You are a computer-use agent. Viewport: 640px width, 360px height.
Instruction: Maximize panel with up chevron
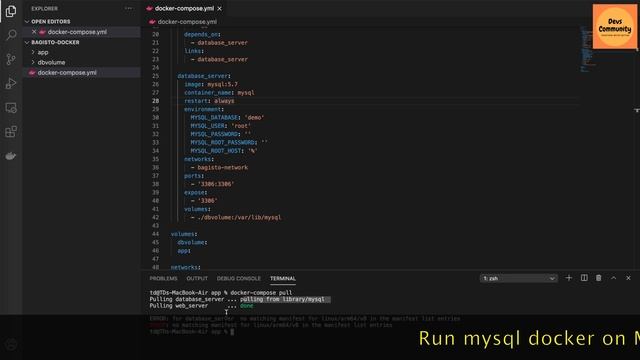pyautogui.click(x=613, y=278)
